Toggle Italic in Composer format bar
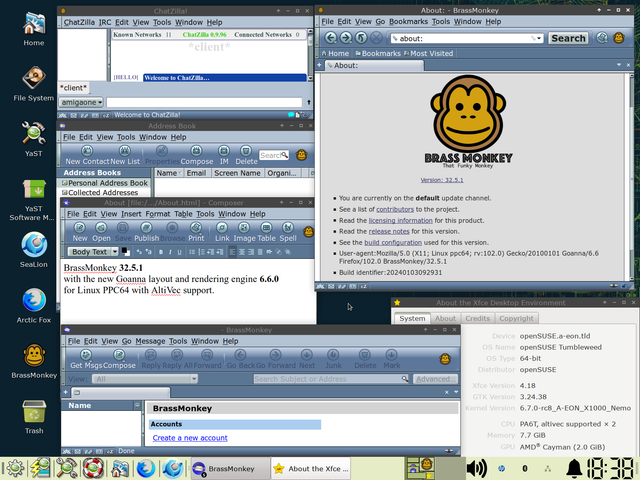Viewport: 640px width, 480px height. point(170,252)
